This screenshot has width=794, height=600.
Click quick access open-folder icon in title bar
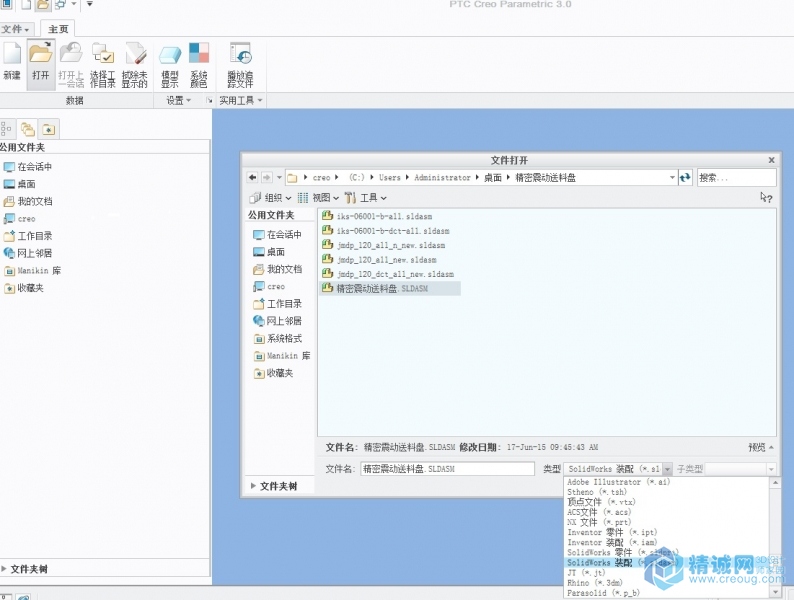coord(43,5)
